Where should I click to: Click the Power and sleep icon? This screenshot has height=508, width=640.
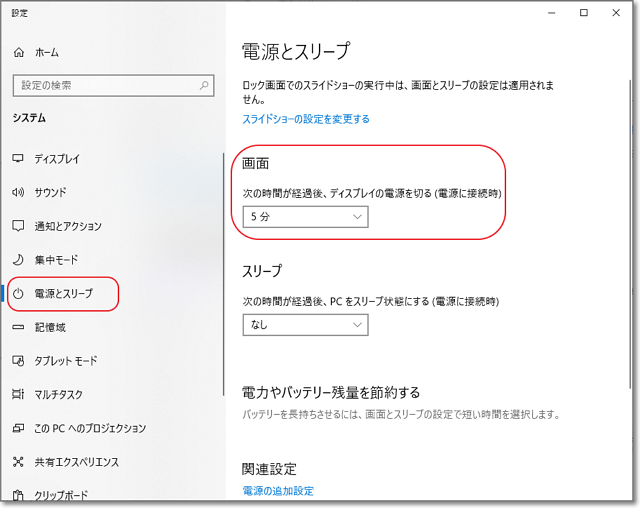18,294
